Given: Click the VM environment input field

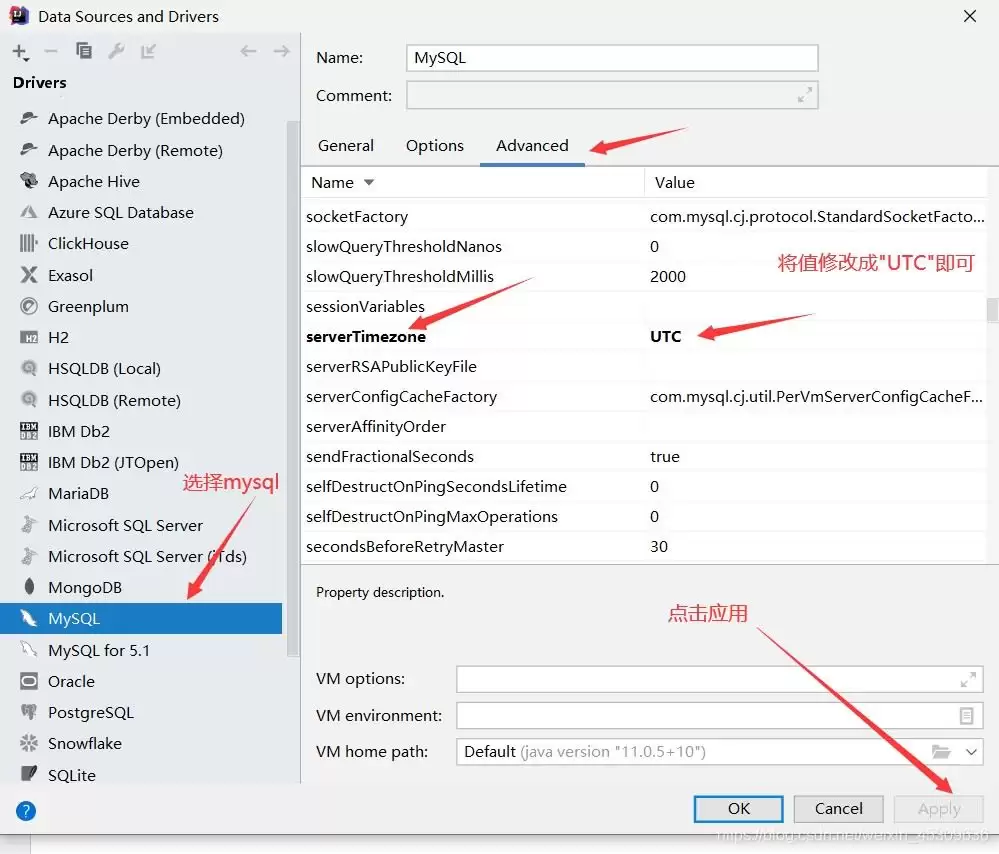Looking at the screenshot, I should click(x=720, y=716).
